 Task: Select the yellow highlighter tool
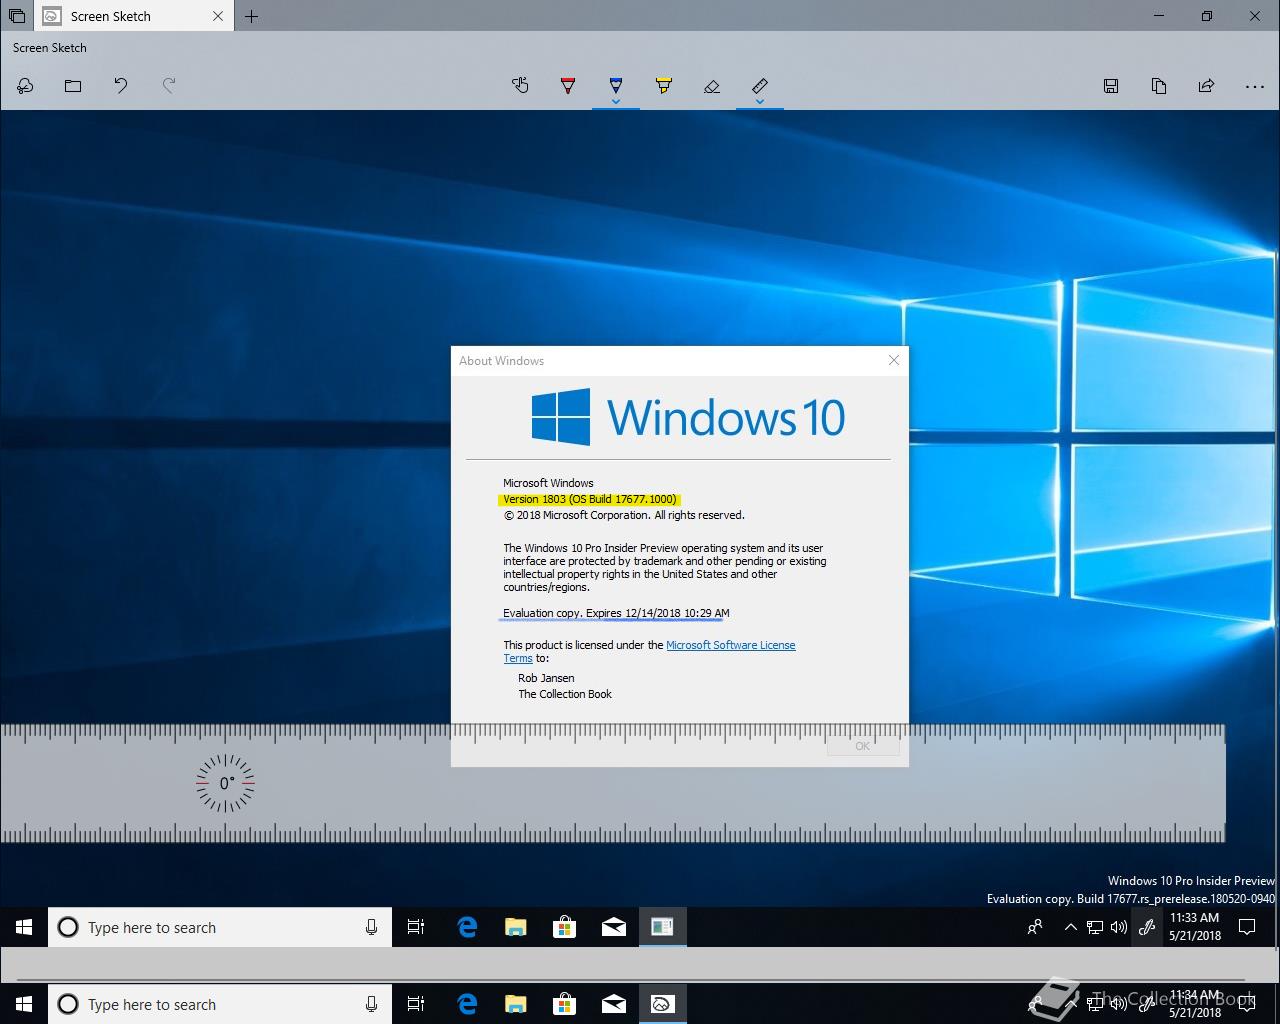pos(664,86)
